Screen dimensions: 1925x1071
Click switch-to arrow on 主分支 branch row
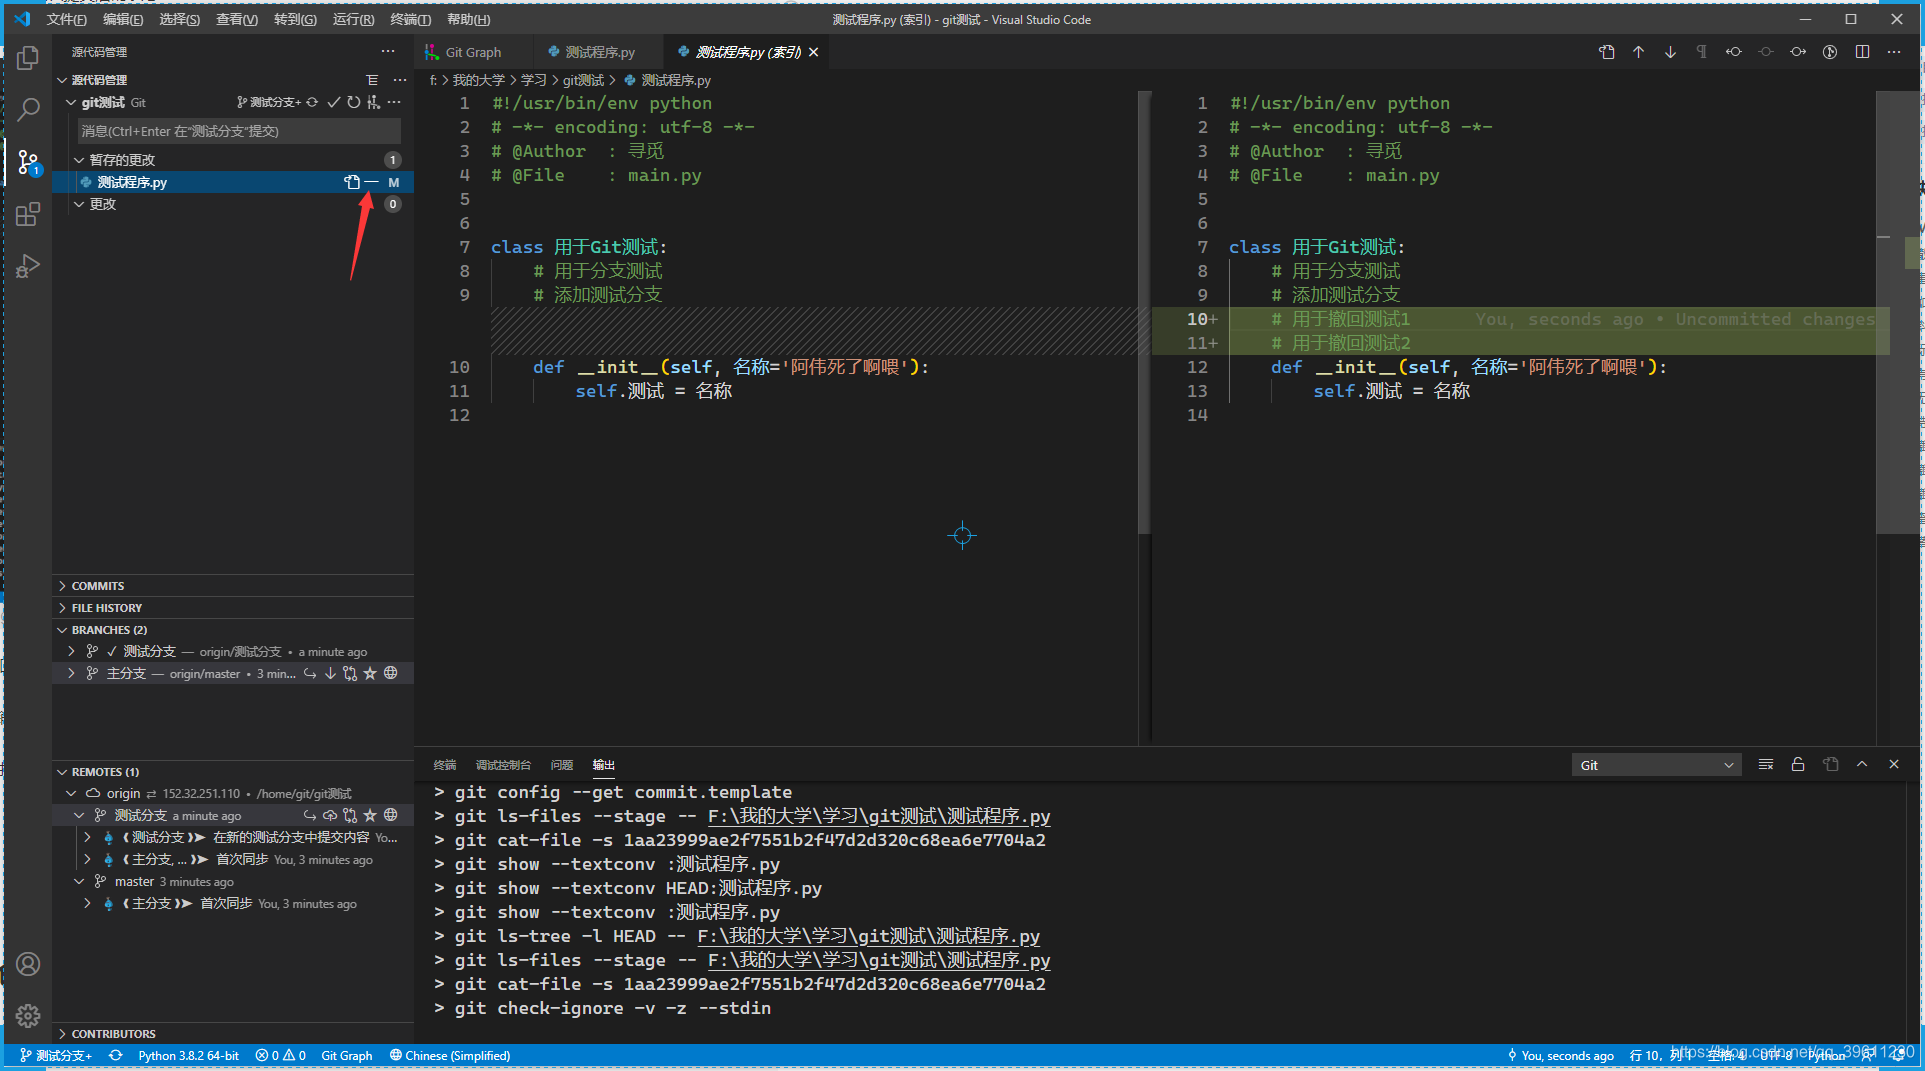[x=310, y=673]
